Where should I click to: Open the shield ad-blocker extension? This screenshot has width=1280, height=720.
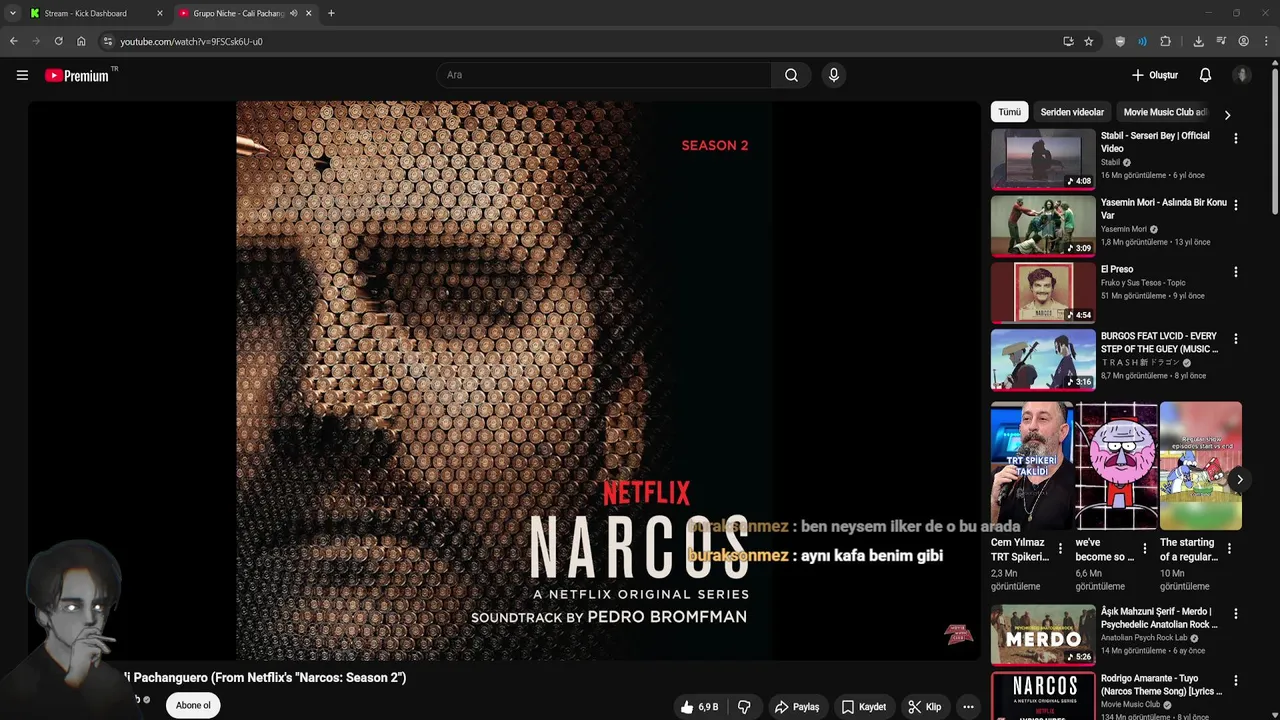click(1120, 41)
